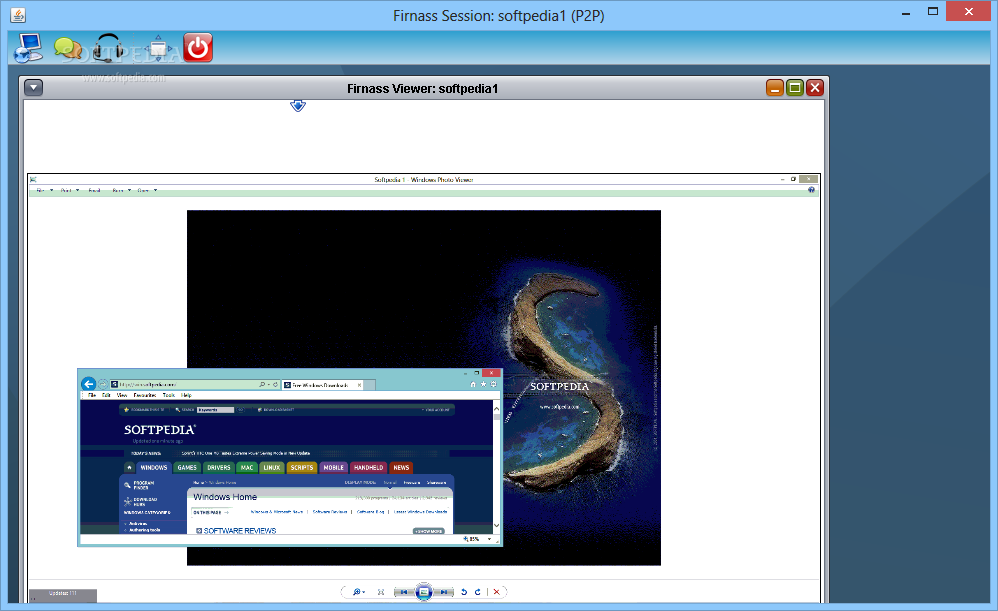Start voice call with headset icon
Screen dimensions: 998x611
tap(108, 48)
